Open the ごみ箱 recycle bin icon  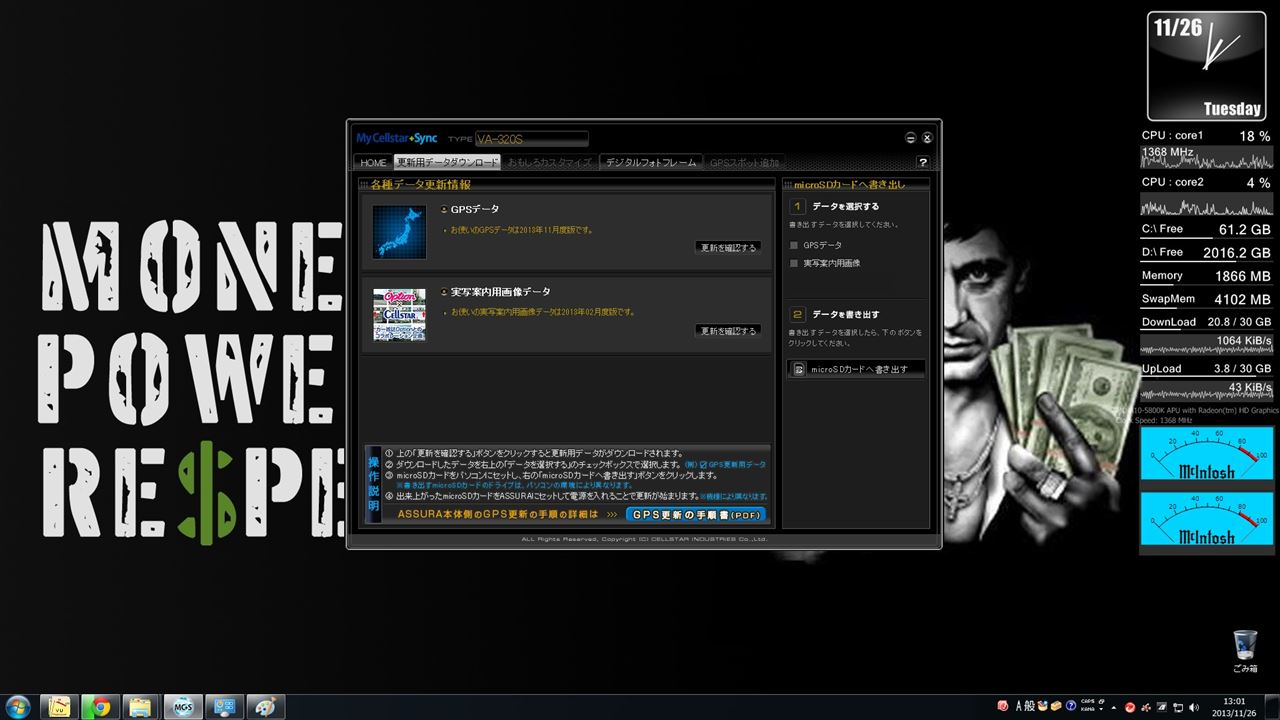tap(1245, 650)
